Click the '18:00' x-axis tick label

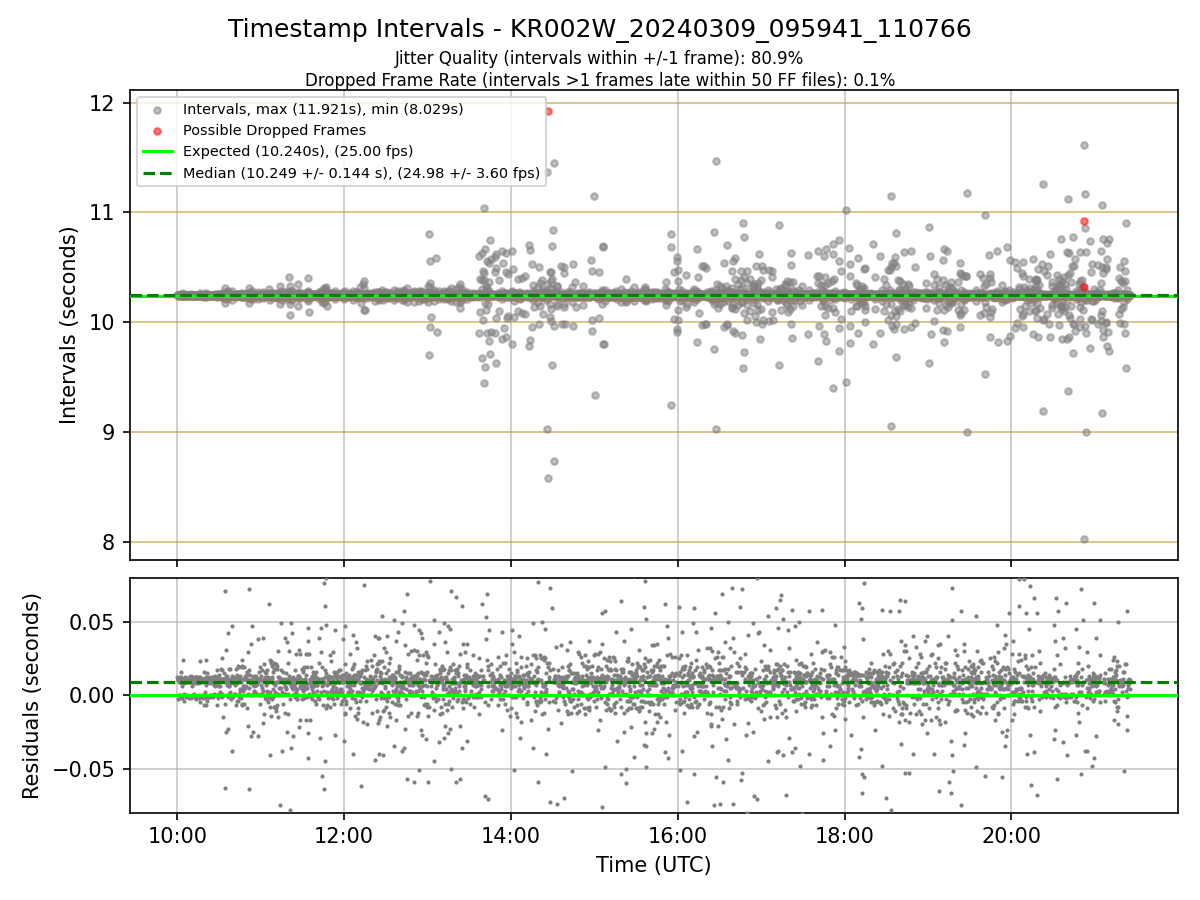pyautogui.click(x=845, y=834)
